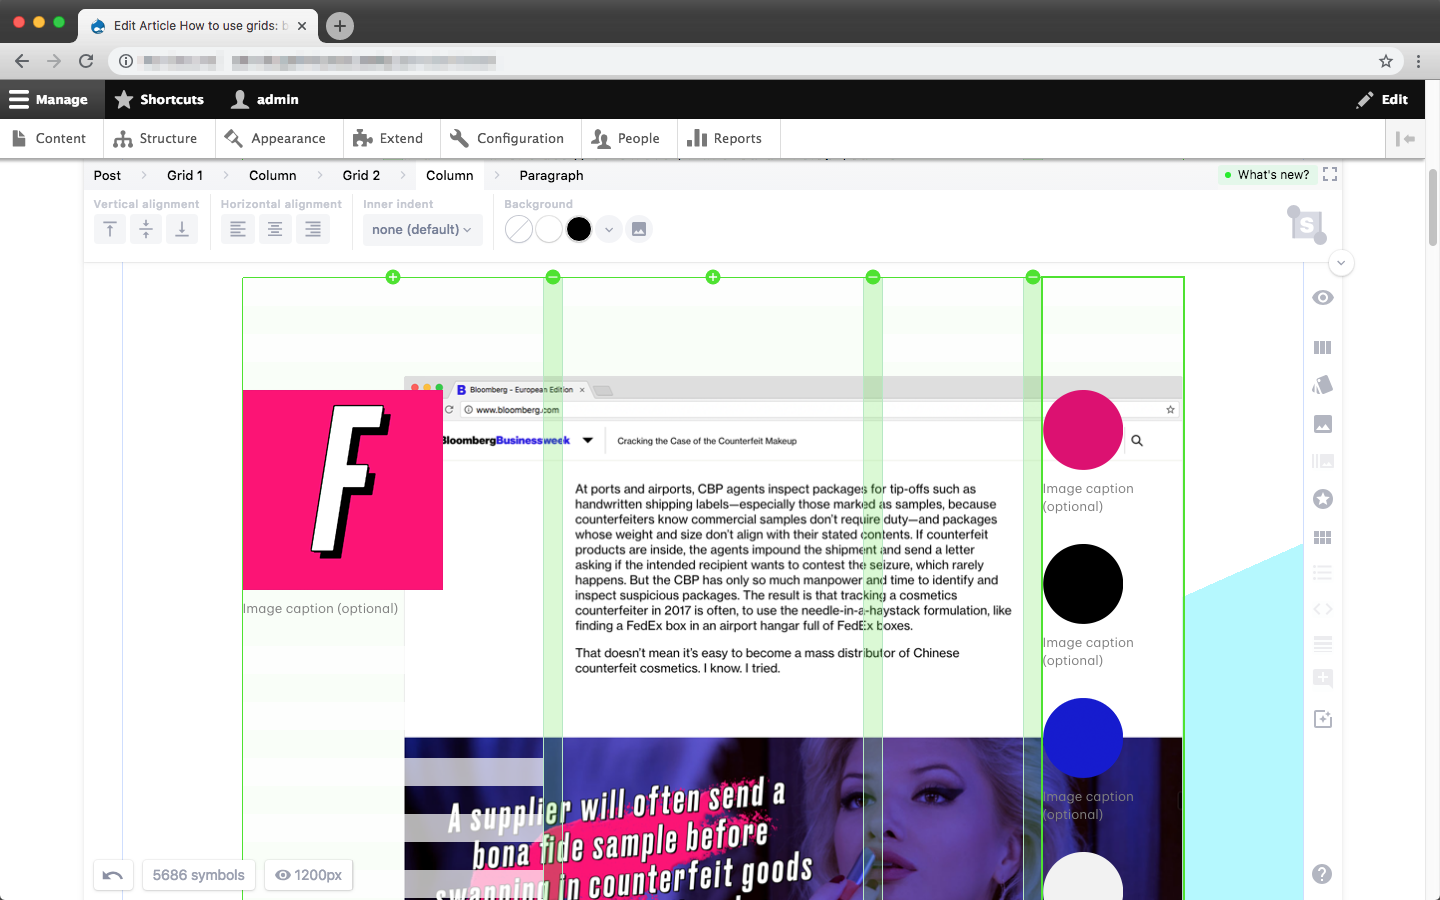Open styles swatches icon in sidebar
Viewport: 1440px width, 900px height.
tap(1323, 385)
